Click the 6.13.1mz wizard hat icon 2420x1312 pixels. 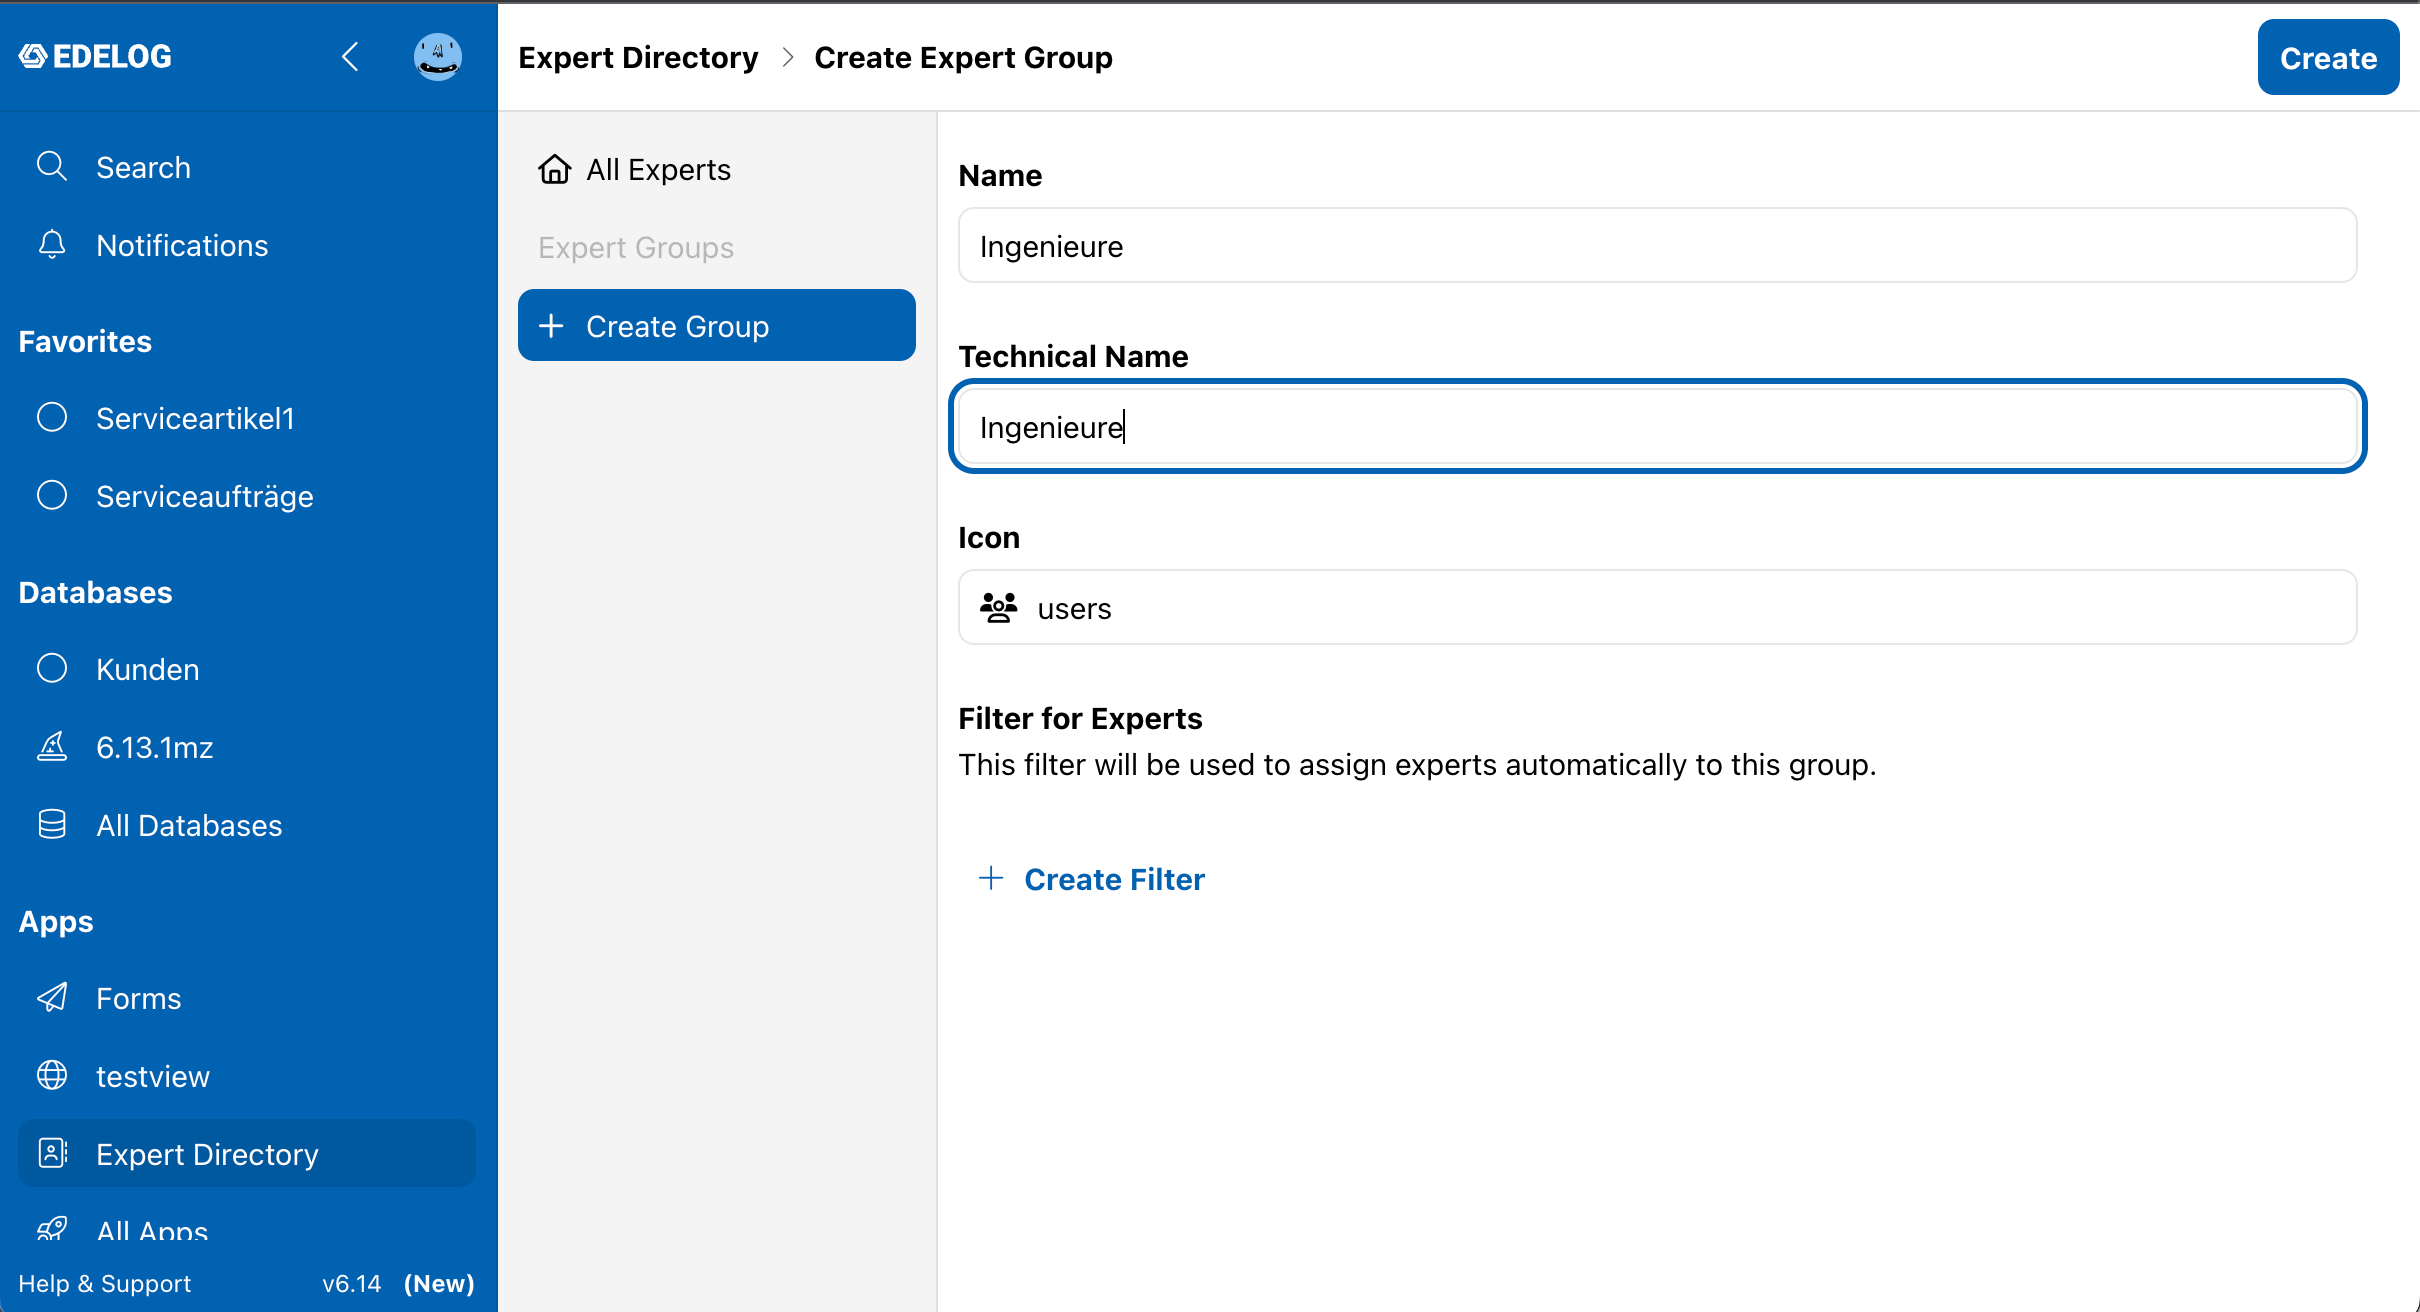(x=52, y=746)
